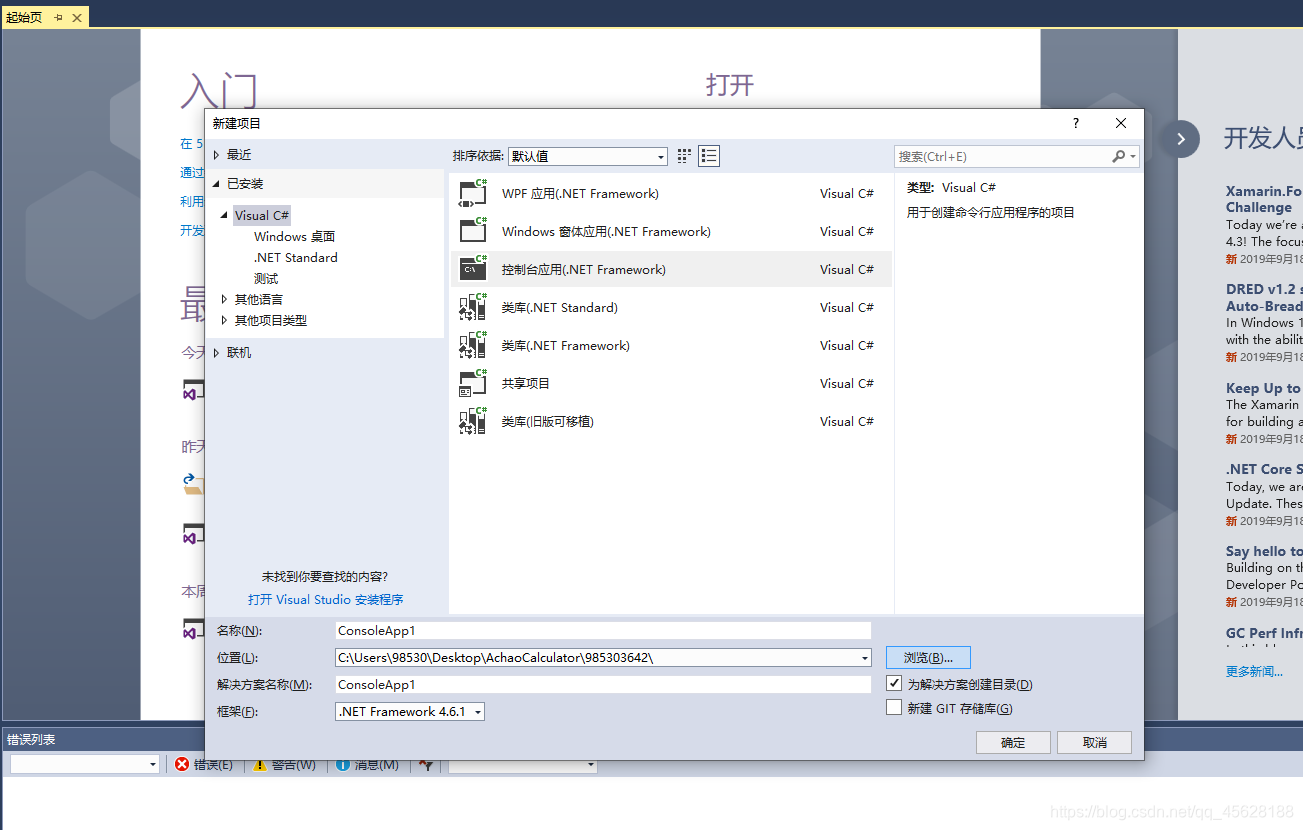Open the Keep Up to news headline
This screenshot has width=1303, height=830.
1263,388
